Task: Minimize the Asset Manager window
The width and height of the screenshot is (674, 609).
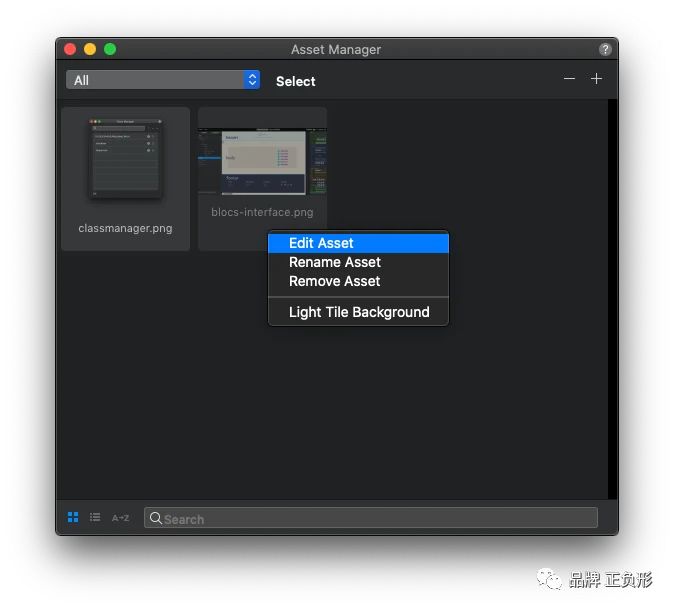Action: coord(90,49)
